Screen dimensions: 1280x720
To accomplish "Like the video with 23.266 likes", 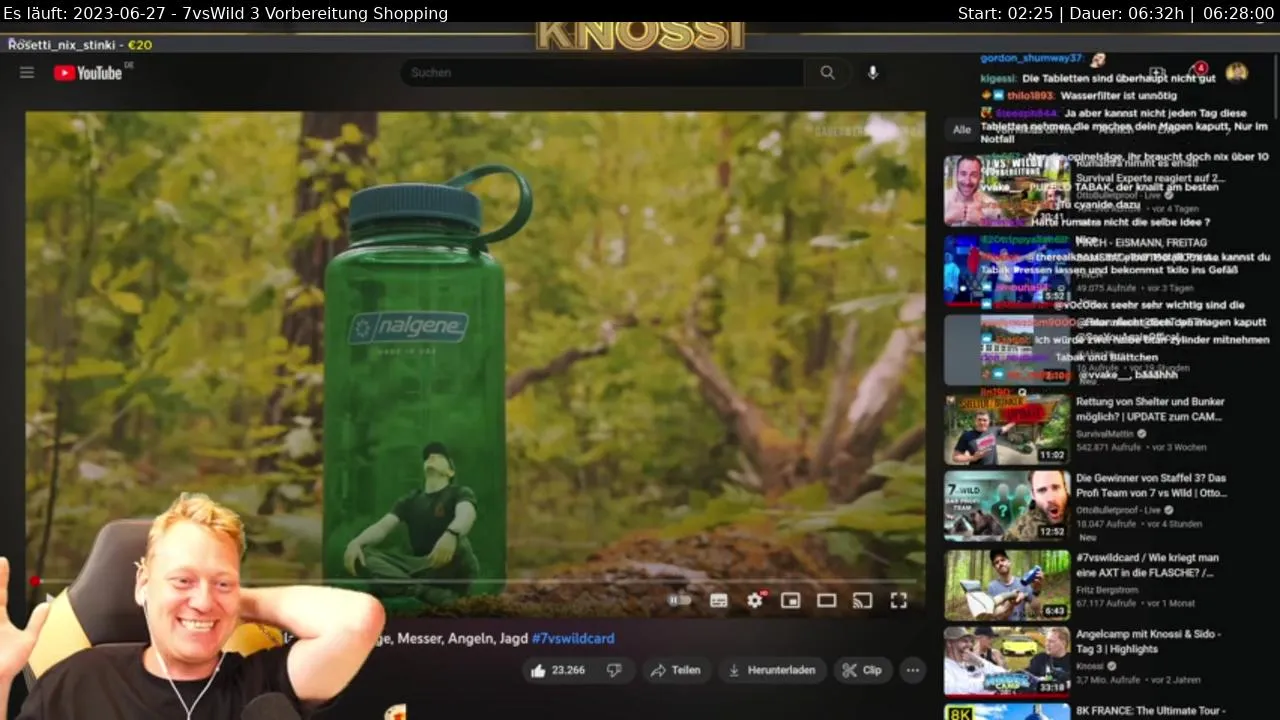I will 560,670.
